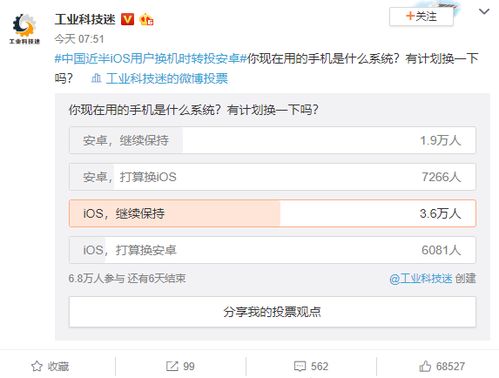The width and height of the screenshot is (499, 378).
Task: Click the repost icon with 99
Action: [x=172, y=366]
